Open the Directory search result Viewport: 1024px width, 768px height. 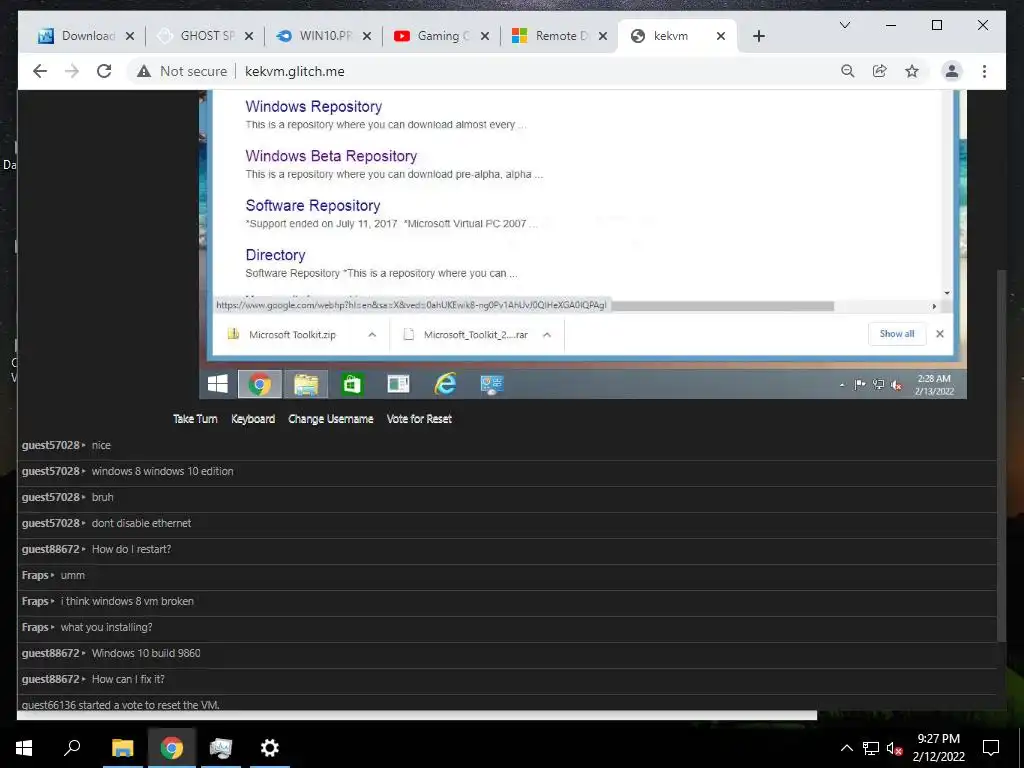[x=275, y=255]
